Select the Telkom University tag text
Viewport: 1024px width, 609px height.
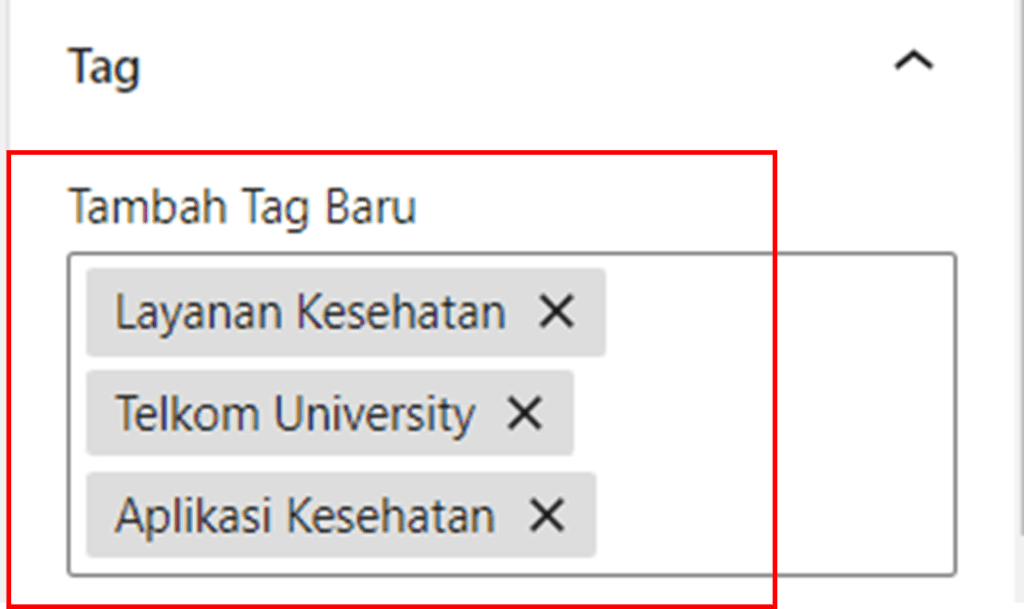coord(294,413)
